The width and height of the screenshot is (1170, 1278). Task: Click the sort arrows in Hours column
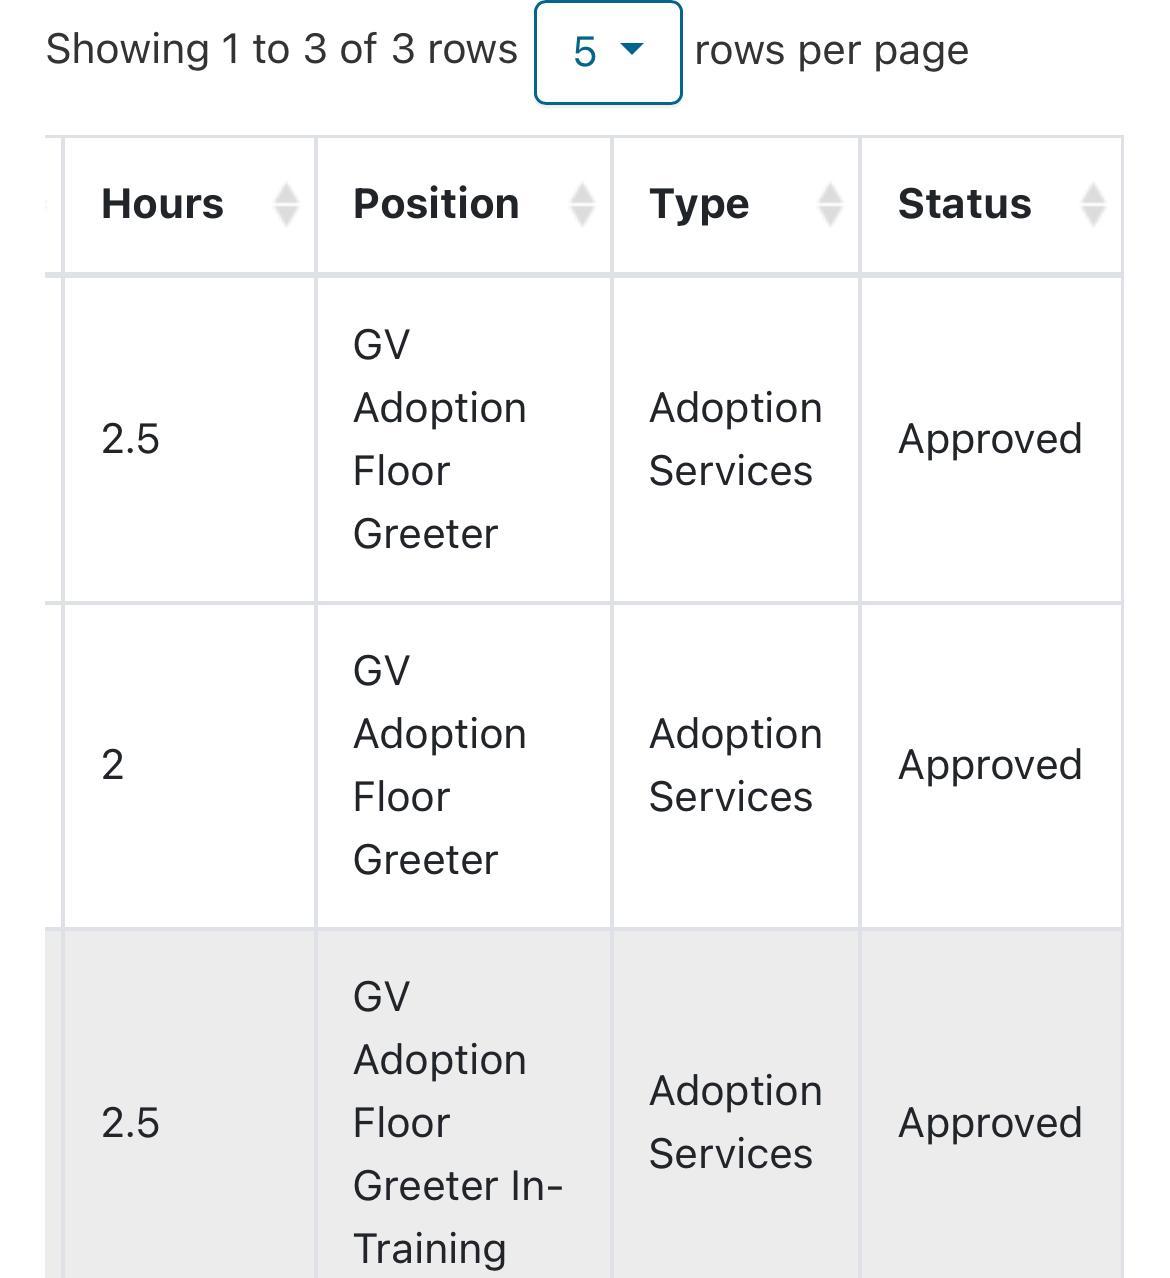click(286, 205)
